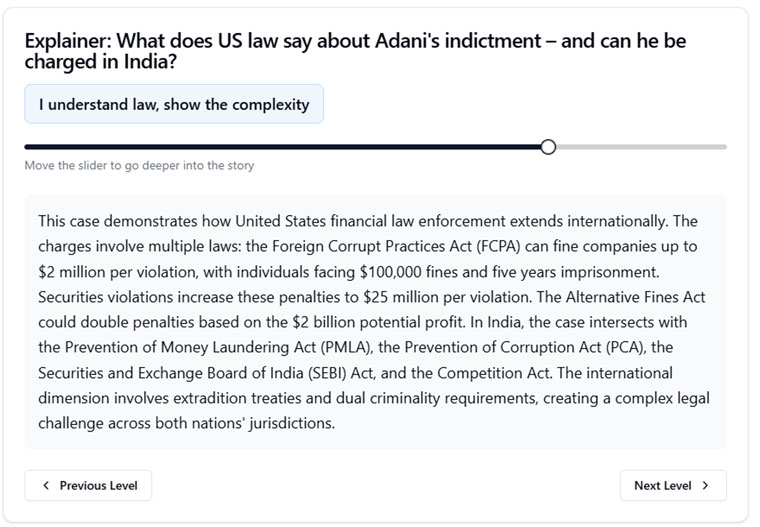Image resolution: width=760 pixels, height=527 pixels.
Task: Click the 'Move the slider to go deeper' hint
Action: click(x=139, y=166)
